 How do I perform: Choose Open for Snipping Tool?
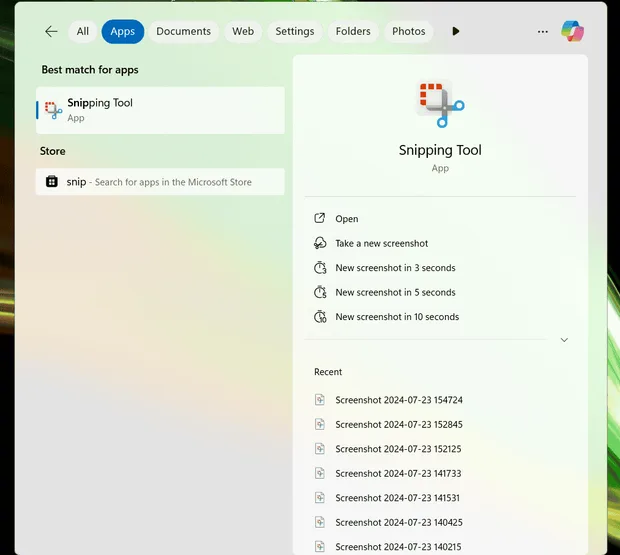[x=347, y=219]
